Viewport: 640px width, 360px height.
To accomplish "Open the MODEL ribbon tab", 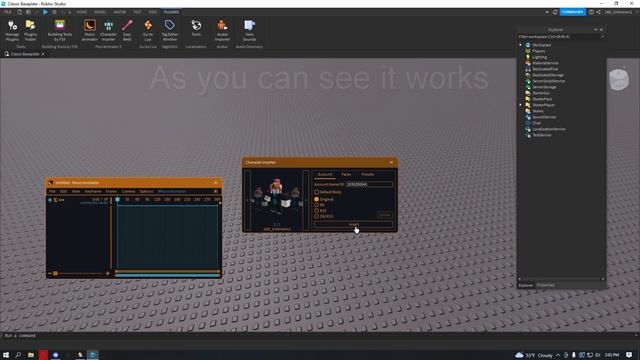I will pos(100,12).
